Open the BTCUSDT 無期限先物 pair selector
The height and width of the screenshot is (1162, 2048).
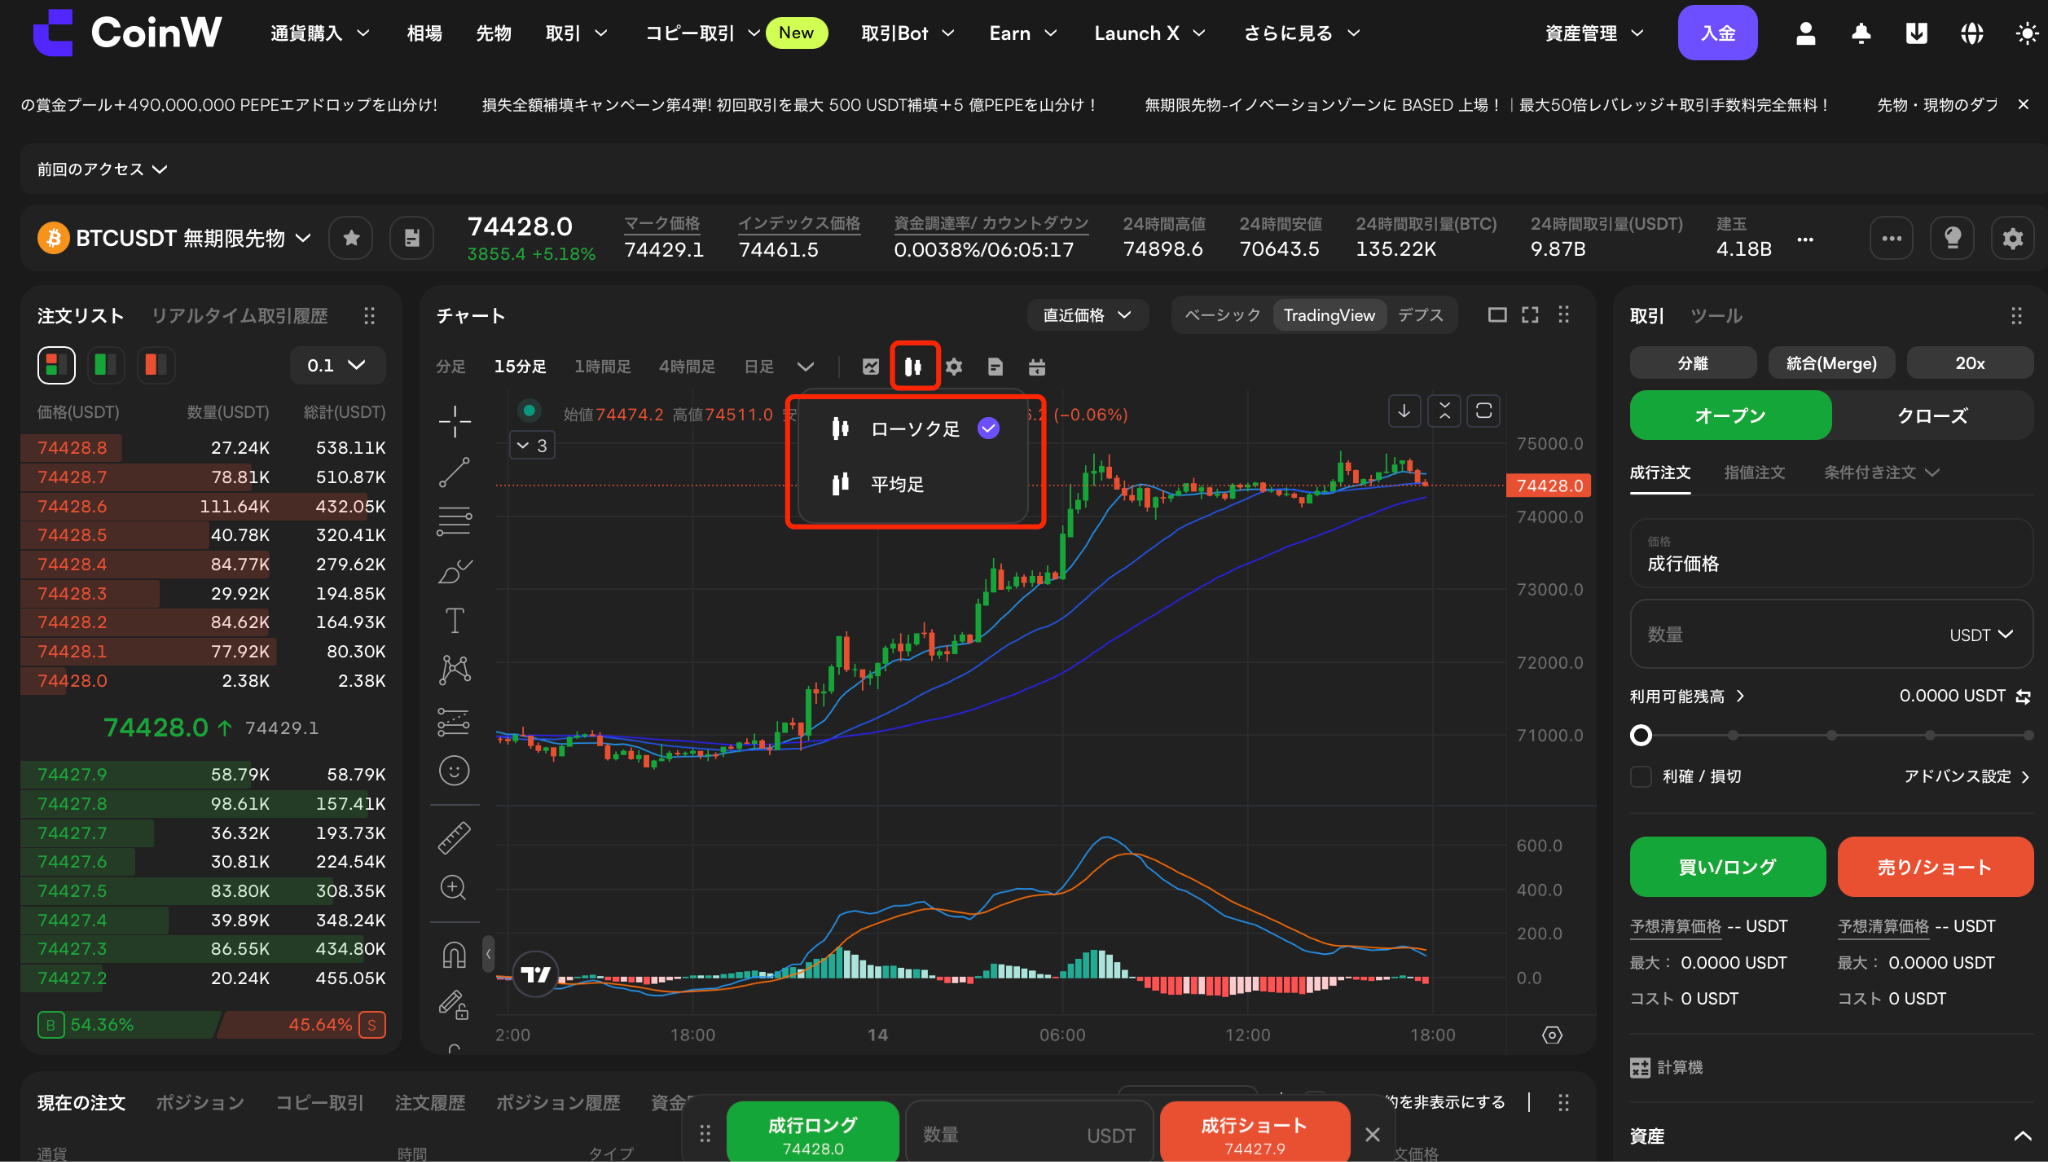[x=175, y=238]
